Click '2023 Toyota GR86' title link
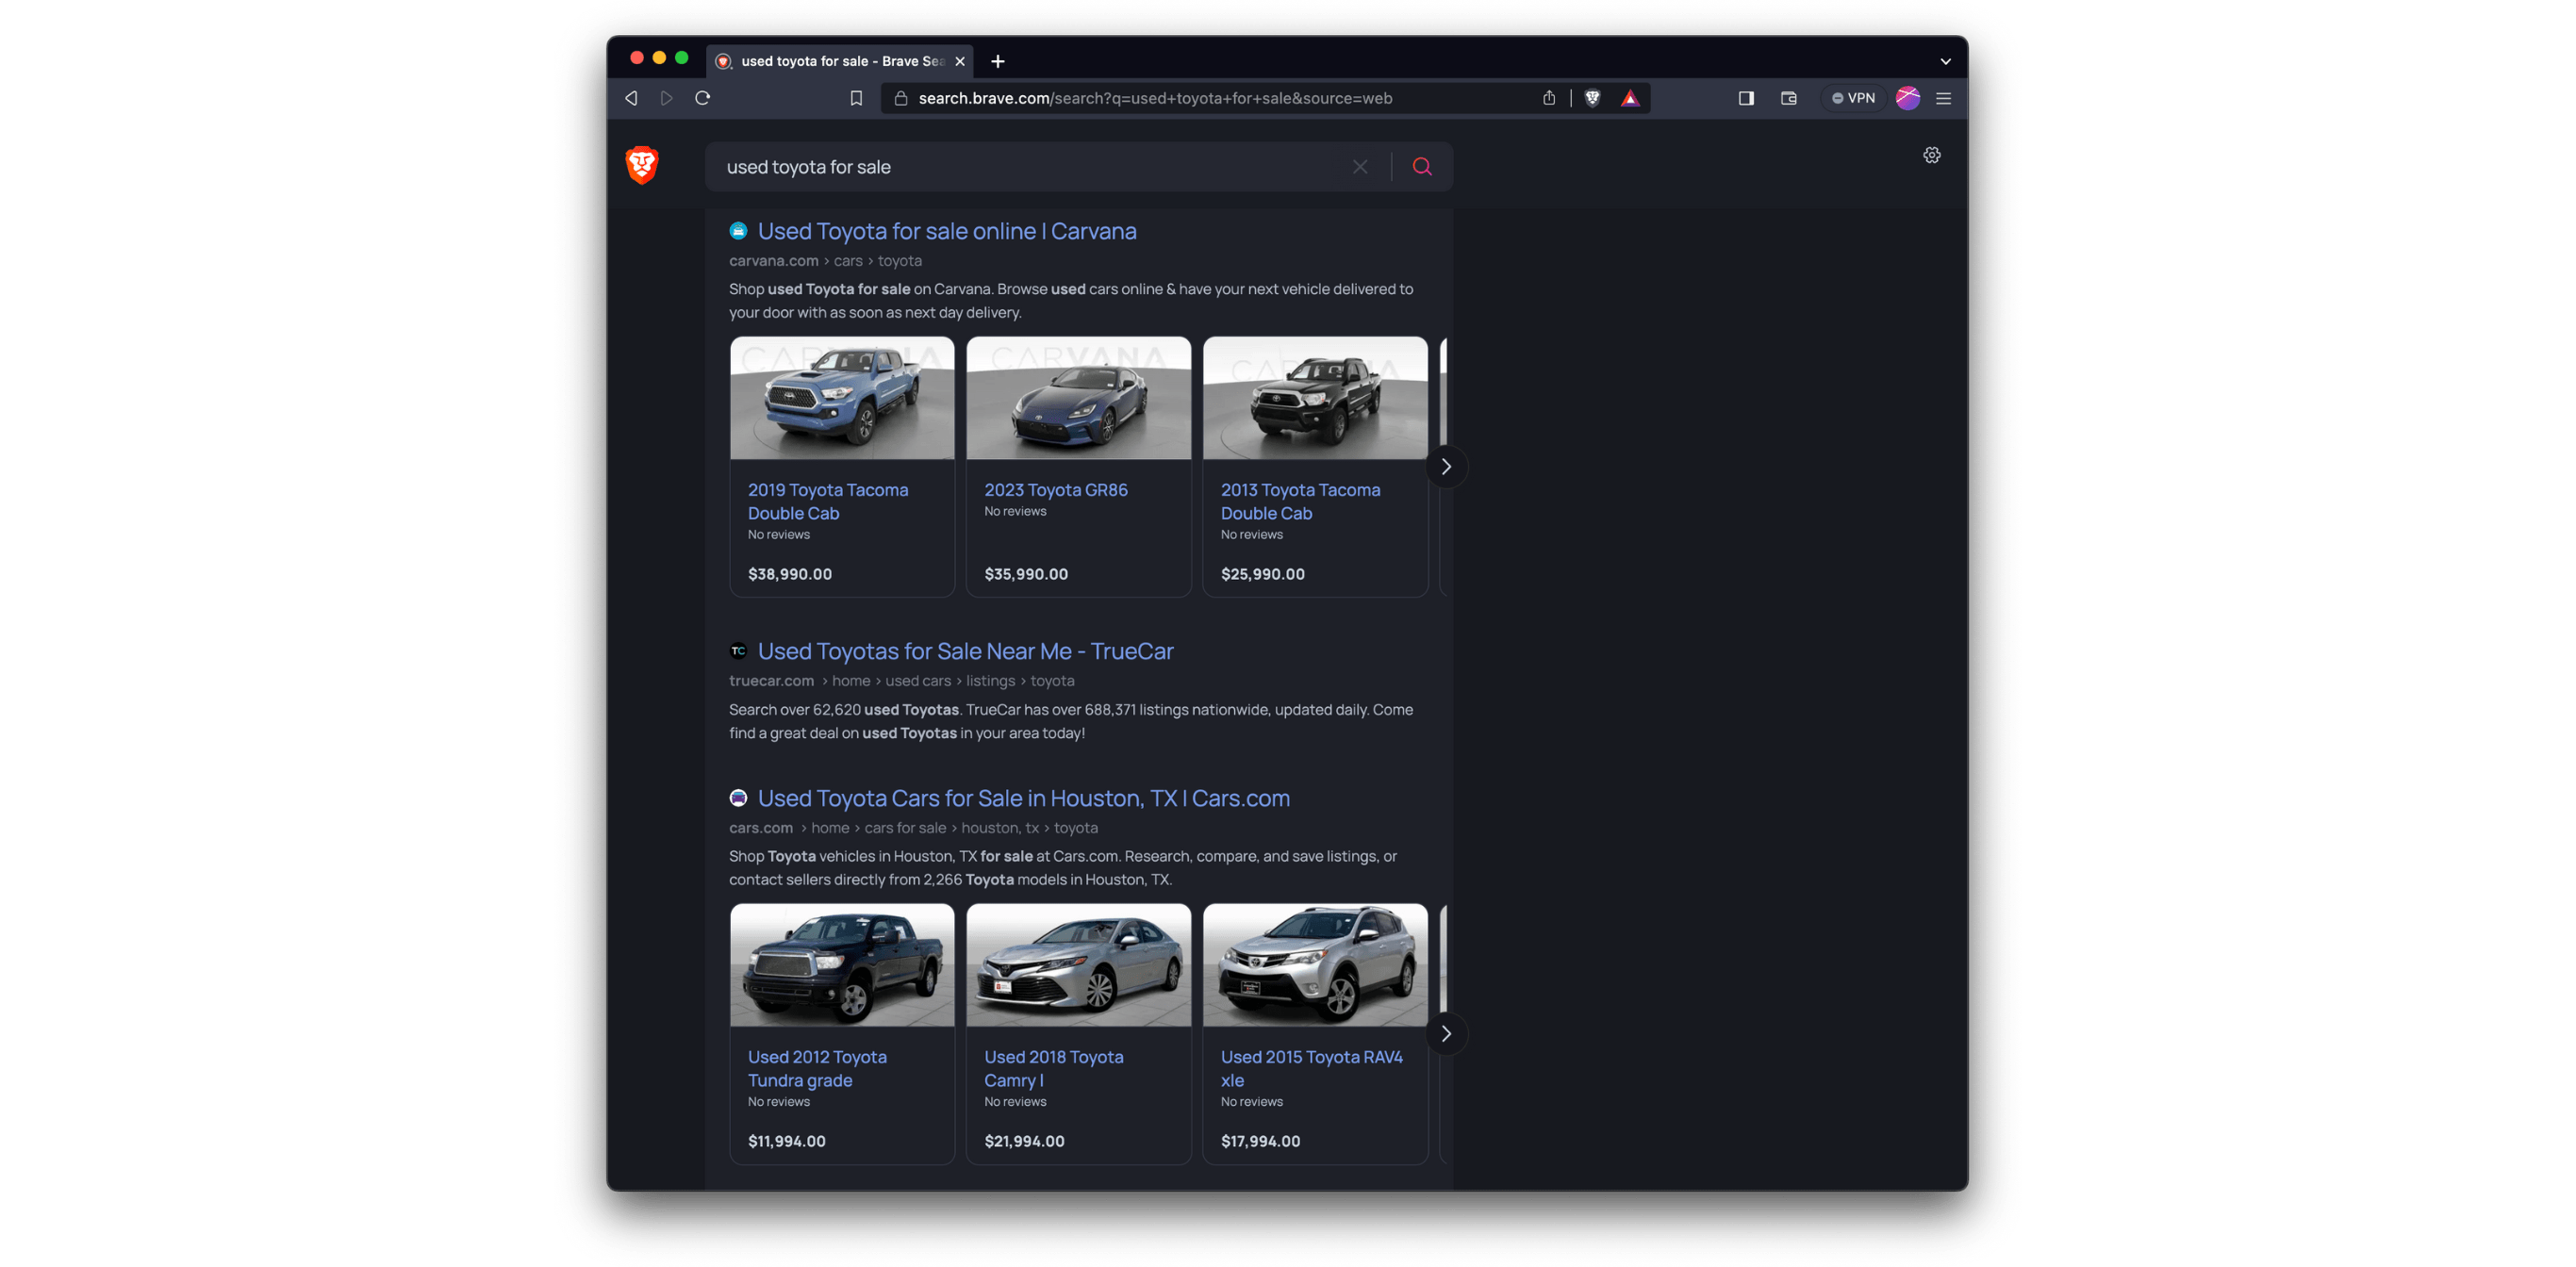Image resolution: width=2576 pixels, height=1267 pixels. coord(1055,490)
